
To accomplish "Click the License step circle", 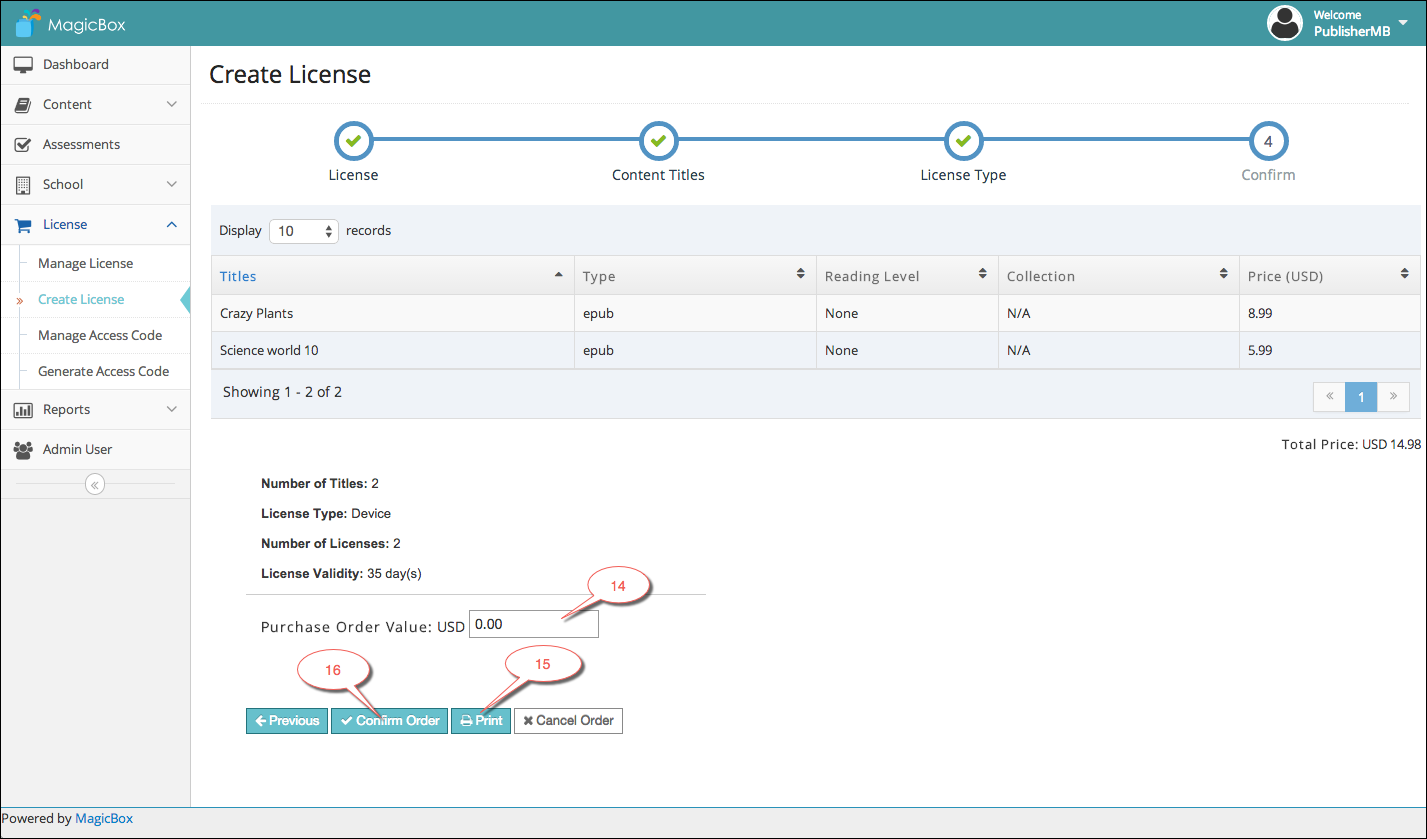I will click(353, 142).
